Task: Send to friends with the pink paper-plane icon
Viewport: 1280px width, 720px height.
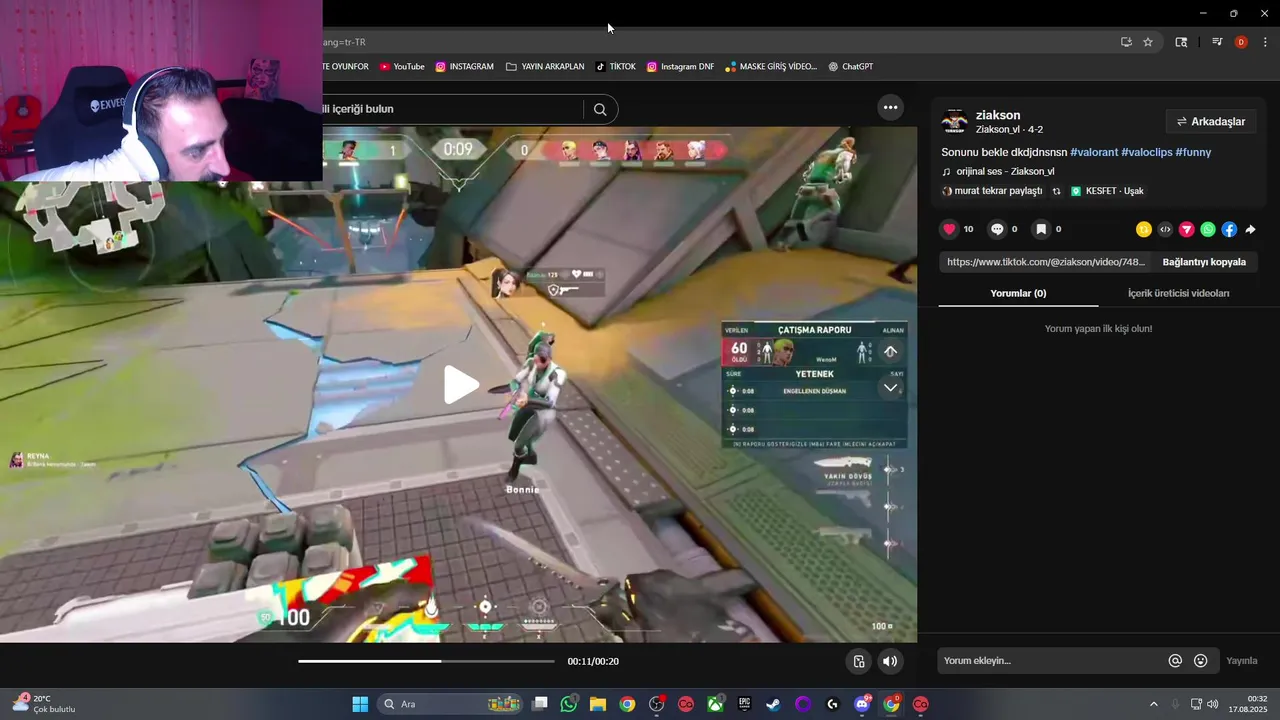Action: coord(1187,229)
